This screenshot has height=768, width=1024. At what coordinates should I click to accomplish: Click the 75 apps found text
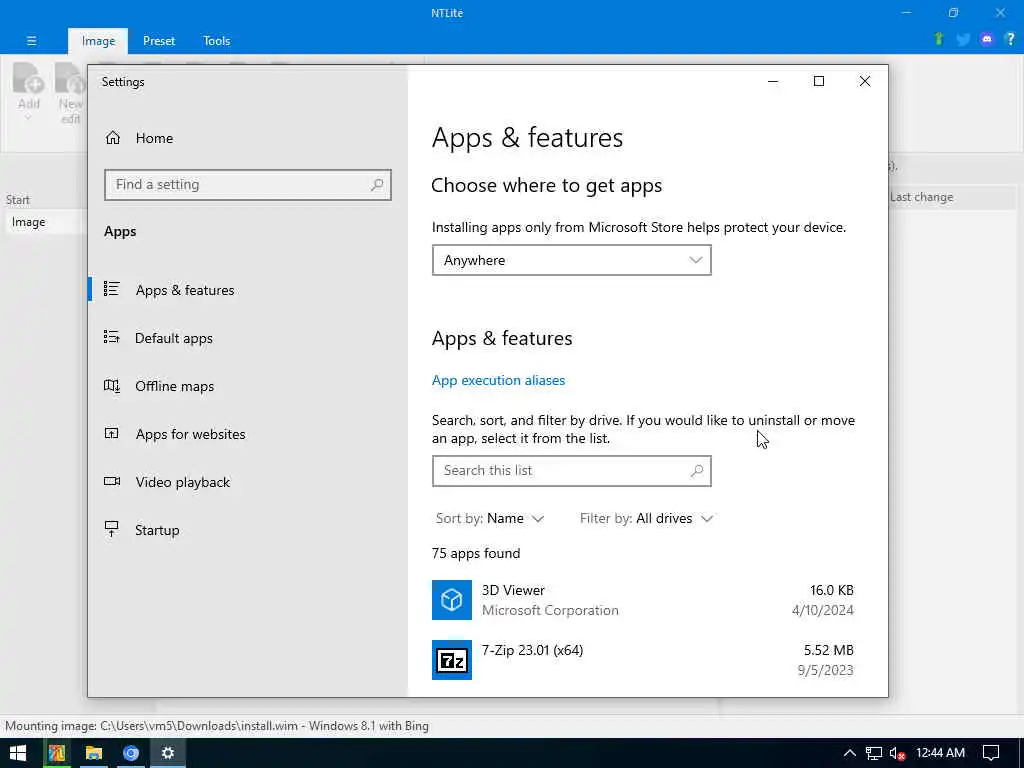[476, 553]
